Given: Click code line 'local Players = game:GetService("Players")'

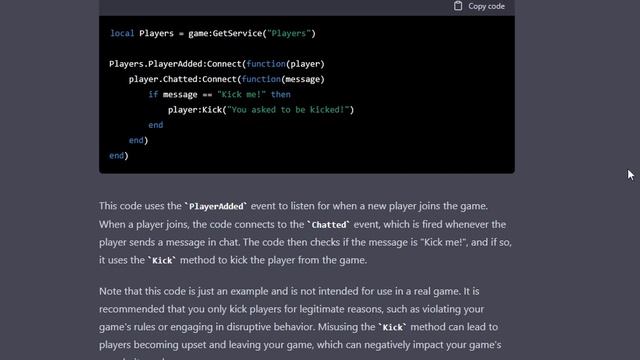Looking at the screenshot, I should pyautogui.click(x=212, y=33).
